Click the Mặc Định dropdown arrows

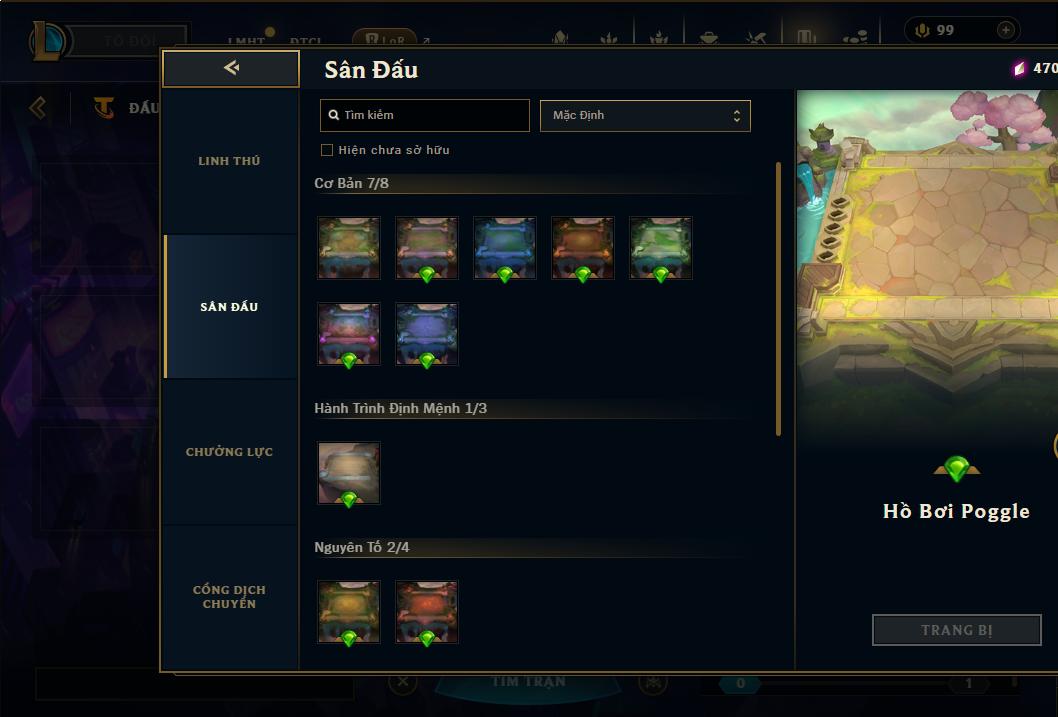pos(737,116)
